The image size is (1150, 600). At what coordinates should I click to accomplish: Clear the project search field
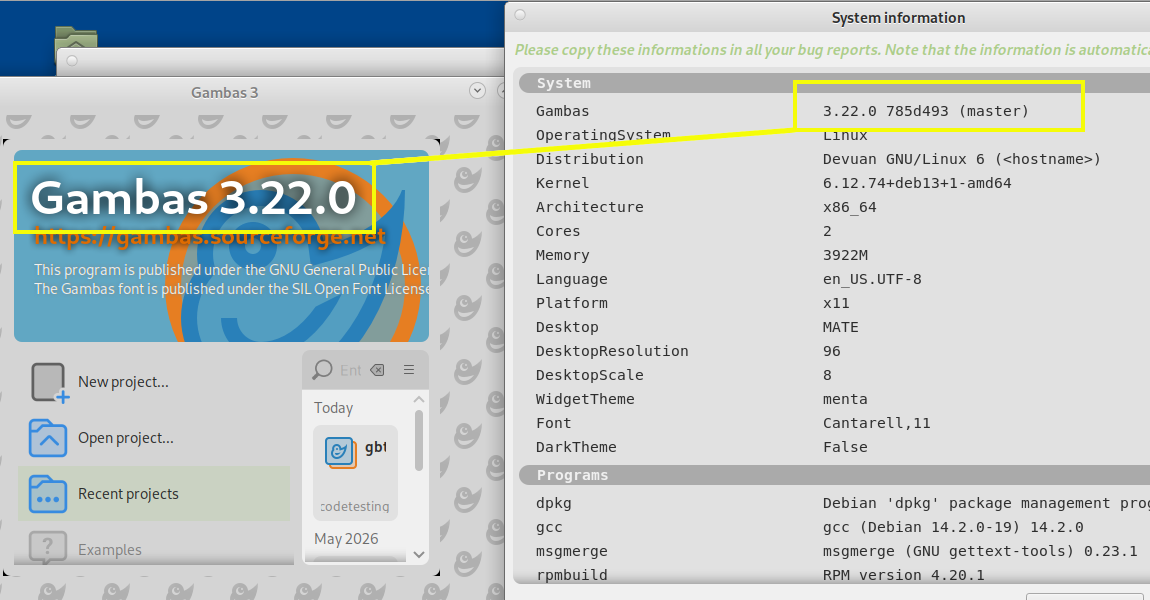coord(377,370)
